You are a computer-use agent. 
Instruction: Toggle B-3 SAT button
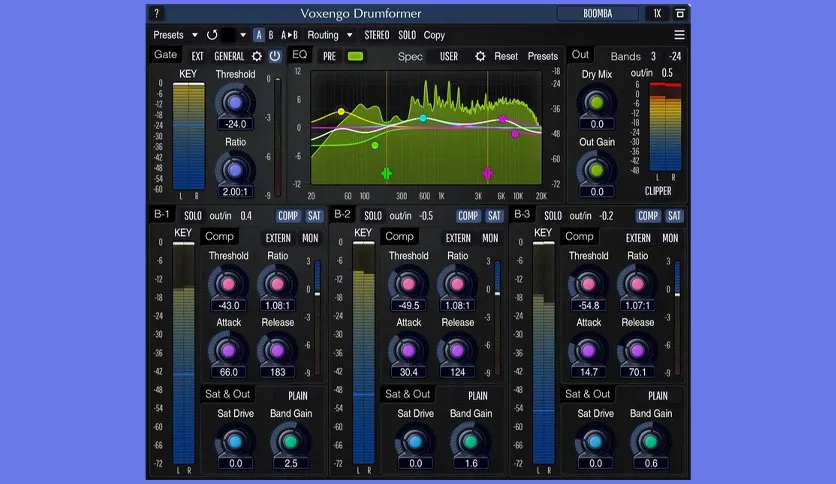[674, 216]
